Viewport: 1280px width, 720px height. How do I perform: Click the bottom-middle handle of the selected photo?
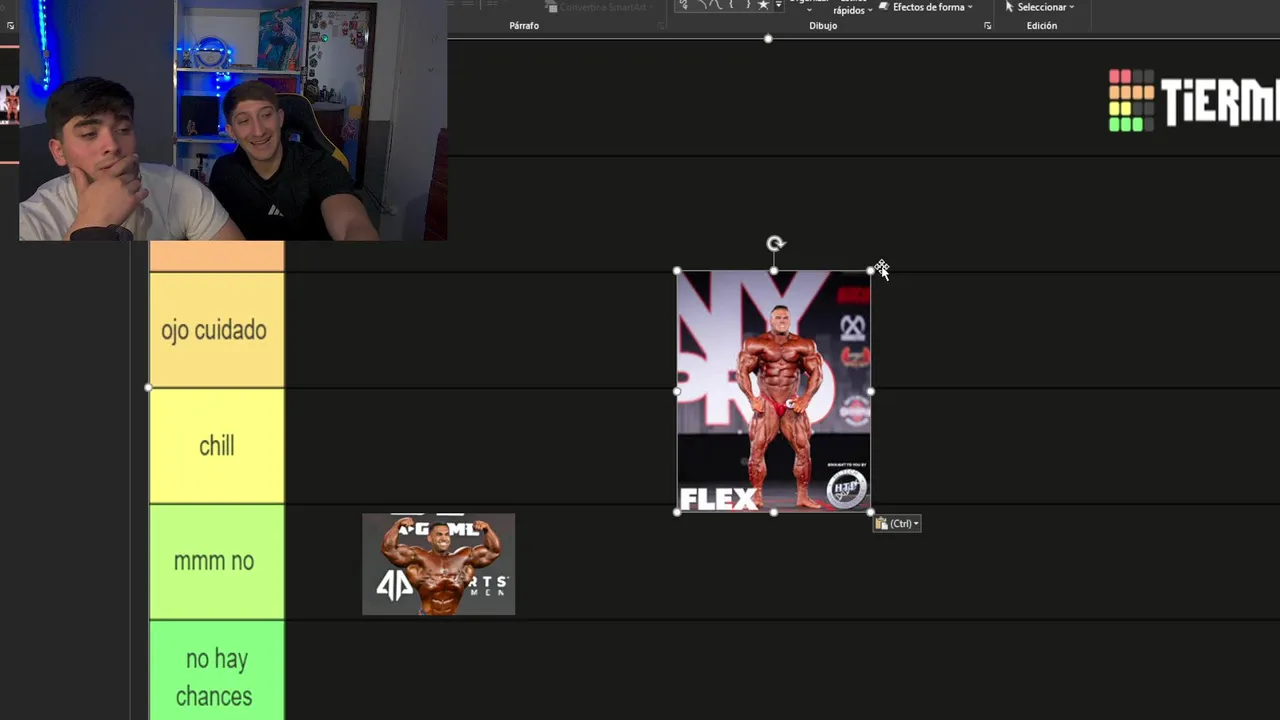(x=774, y=512)
